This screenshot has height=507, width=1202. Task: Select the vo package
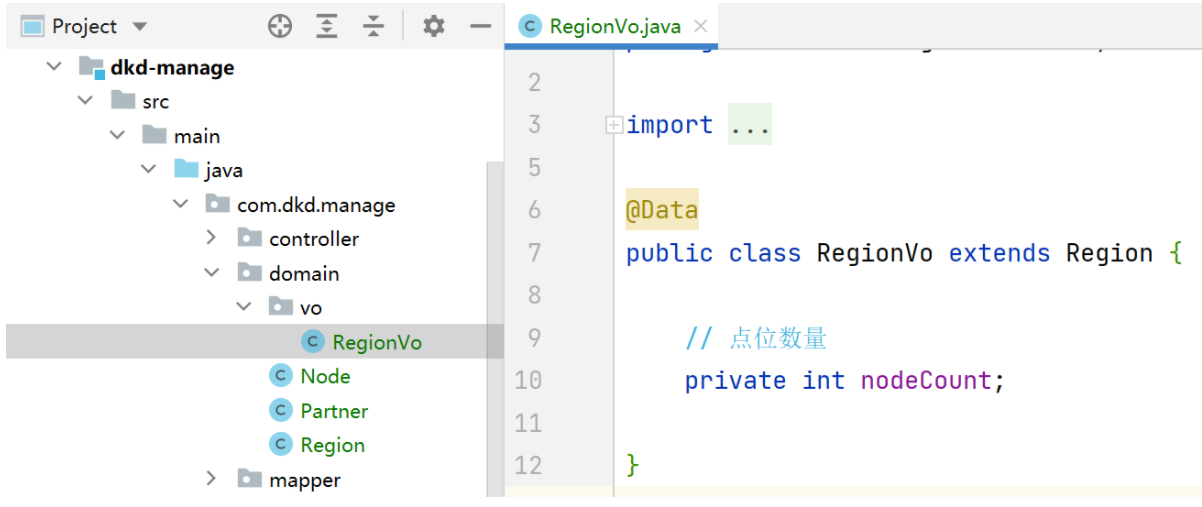click(311, 308)
